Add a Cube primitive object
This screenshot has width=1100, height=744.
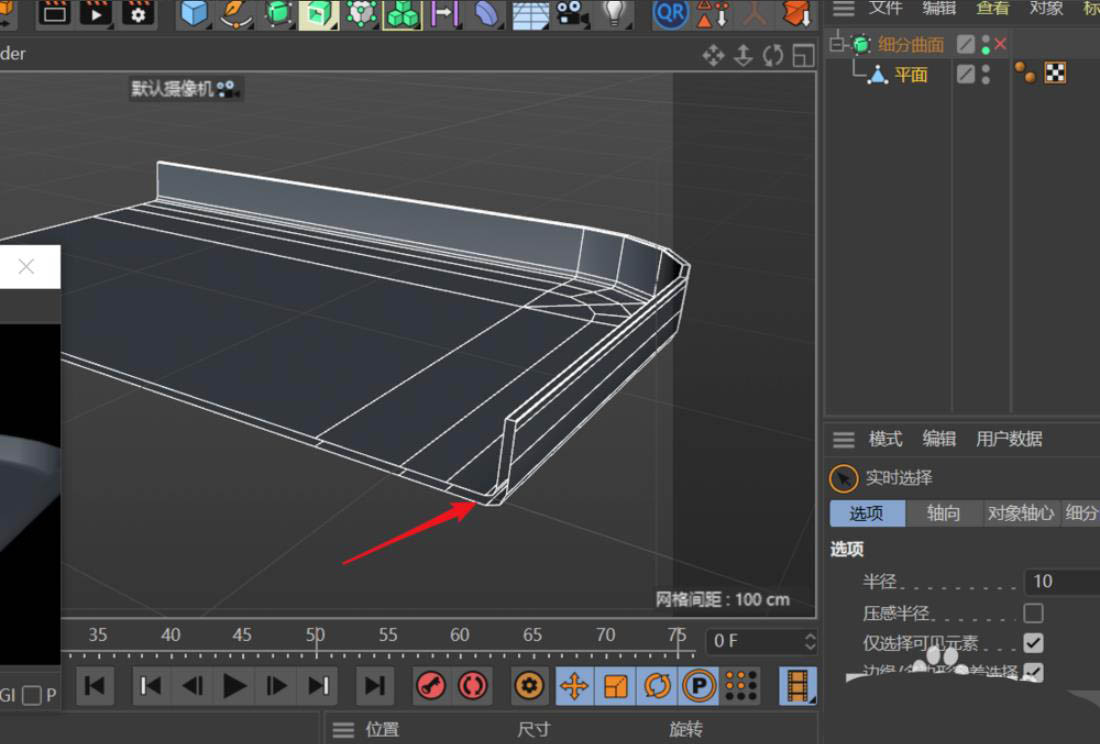click(194, 13)
